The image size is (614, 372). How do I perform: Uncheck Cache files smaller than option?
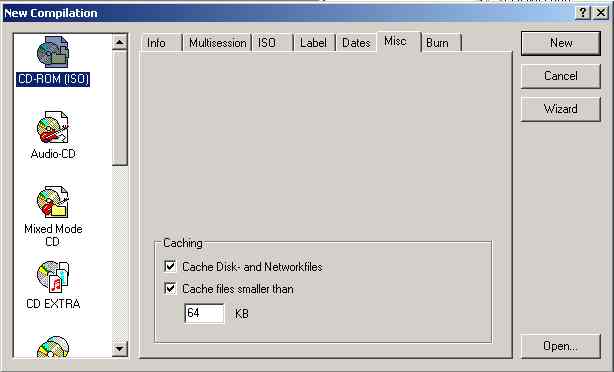point(170,289)
